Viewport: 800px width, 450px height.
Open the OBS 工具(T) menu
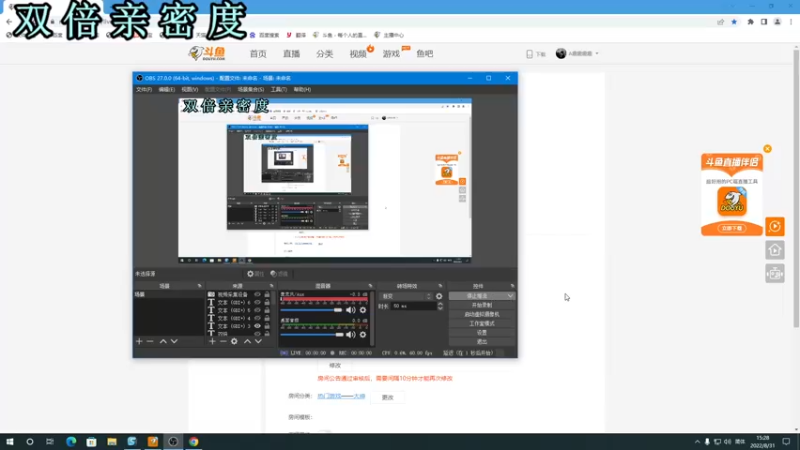pos(279,90)
